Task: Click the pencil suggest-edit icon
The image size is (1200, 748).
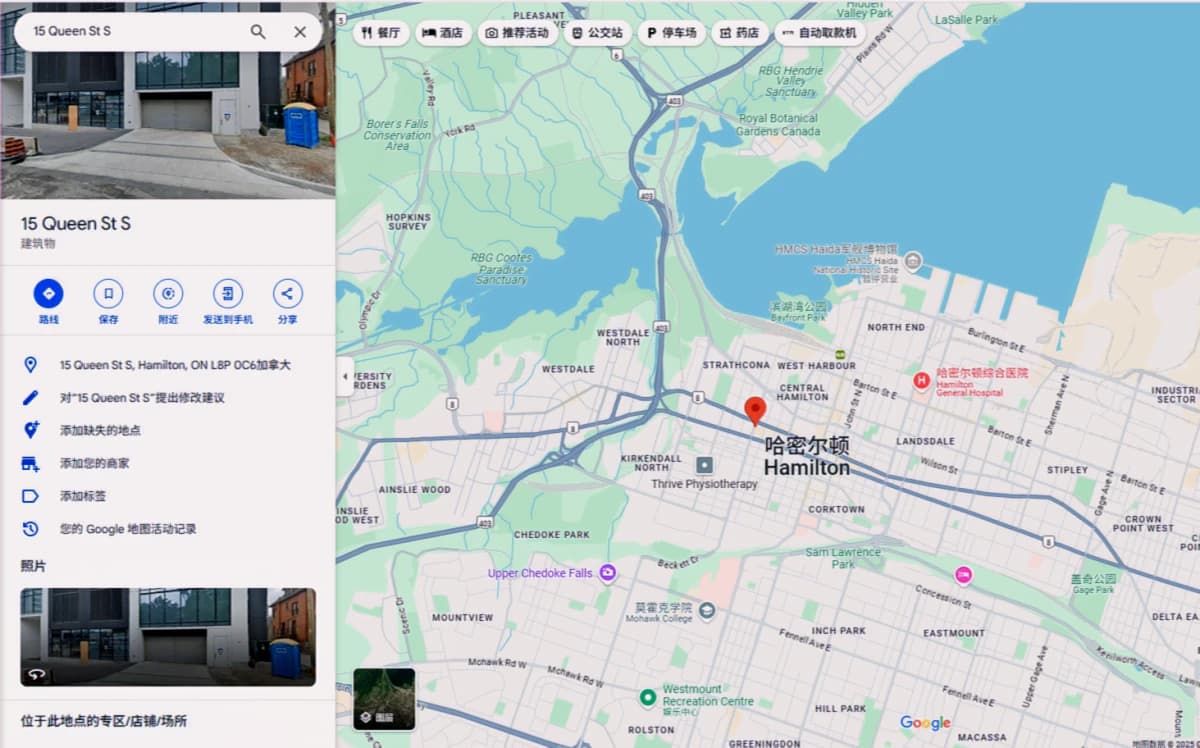Action: pyautogui.click(x=30, y=398)
